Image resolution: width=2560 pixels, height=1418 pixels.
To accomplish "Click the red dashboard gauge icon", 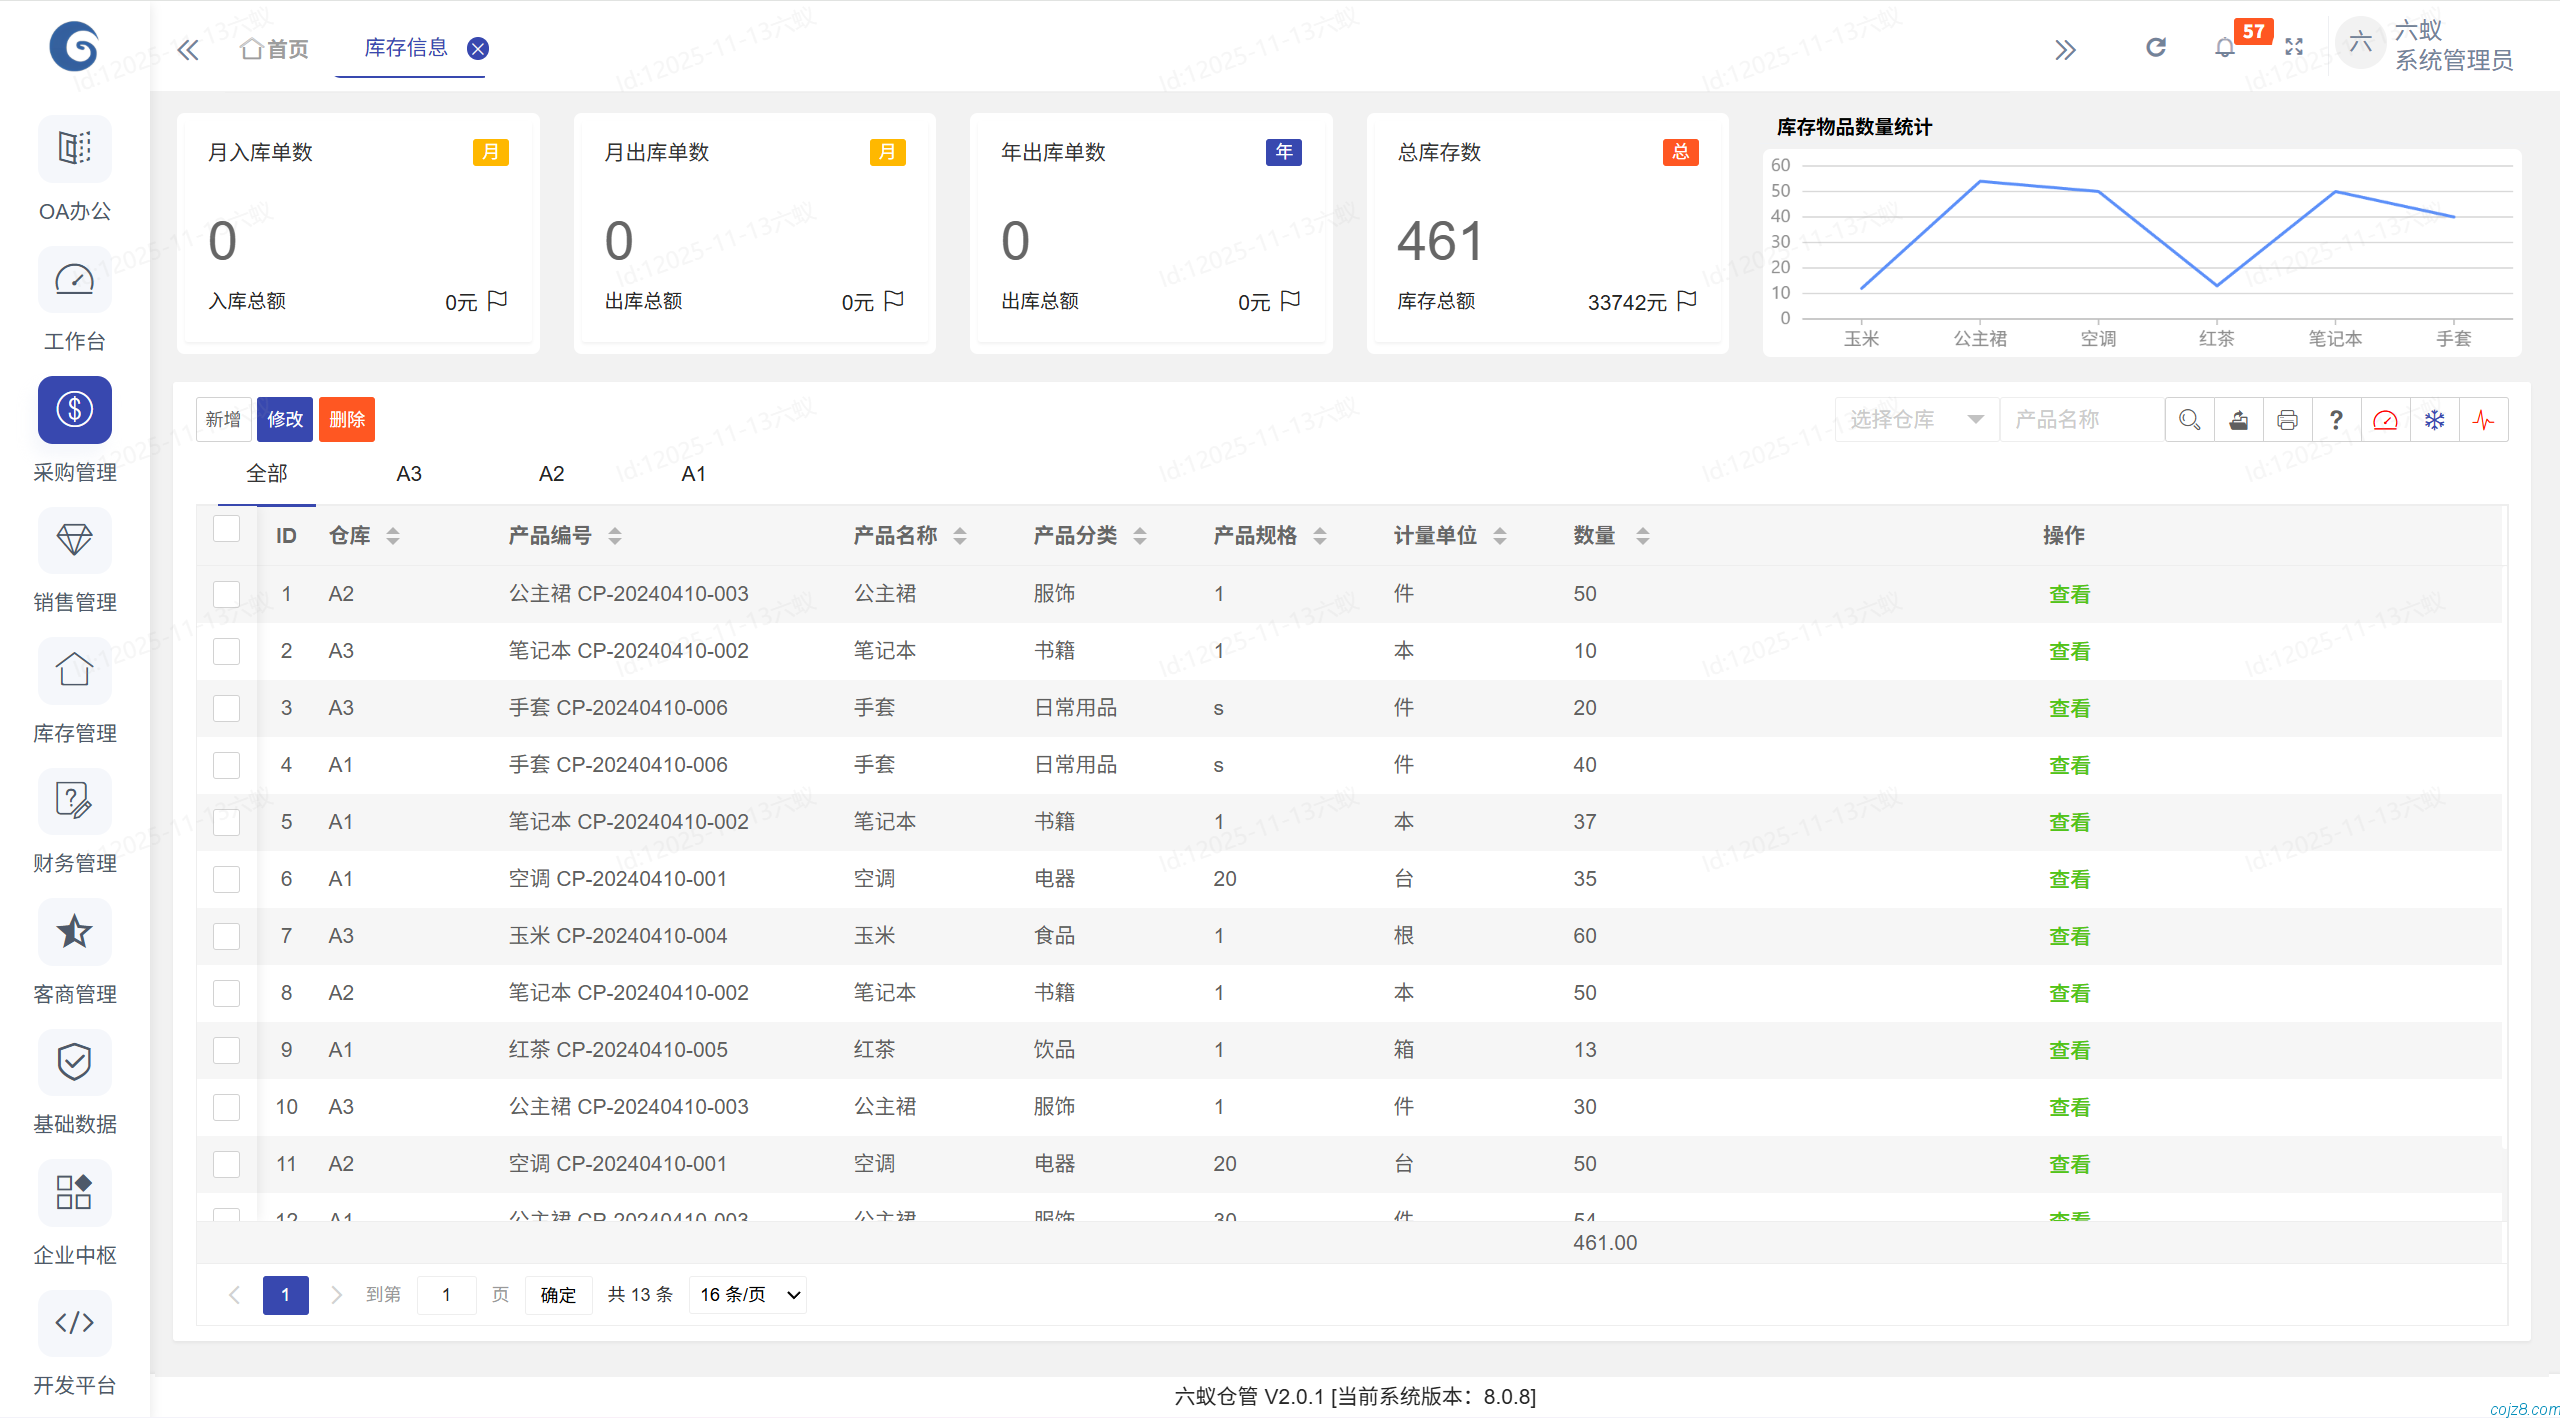I will [2386, 419].
